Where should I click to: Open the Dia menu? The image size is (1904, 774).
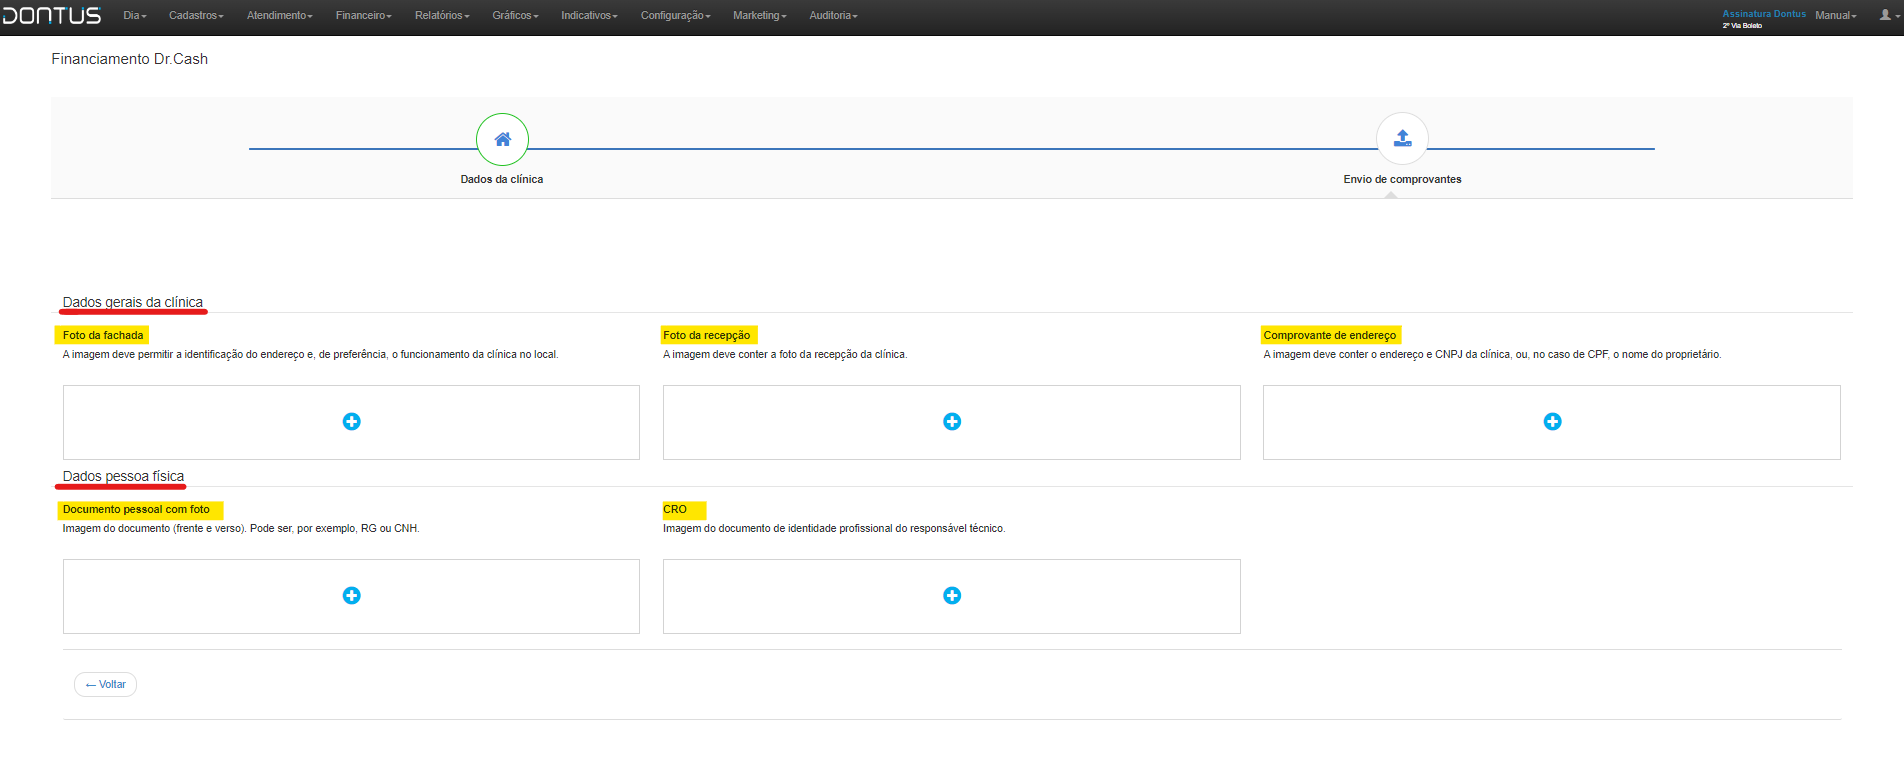click(135, 16)
